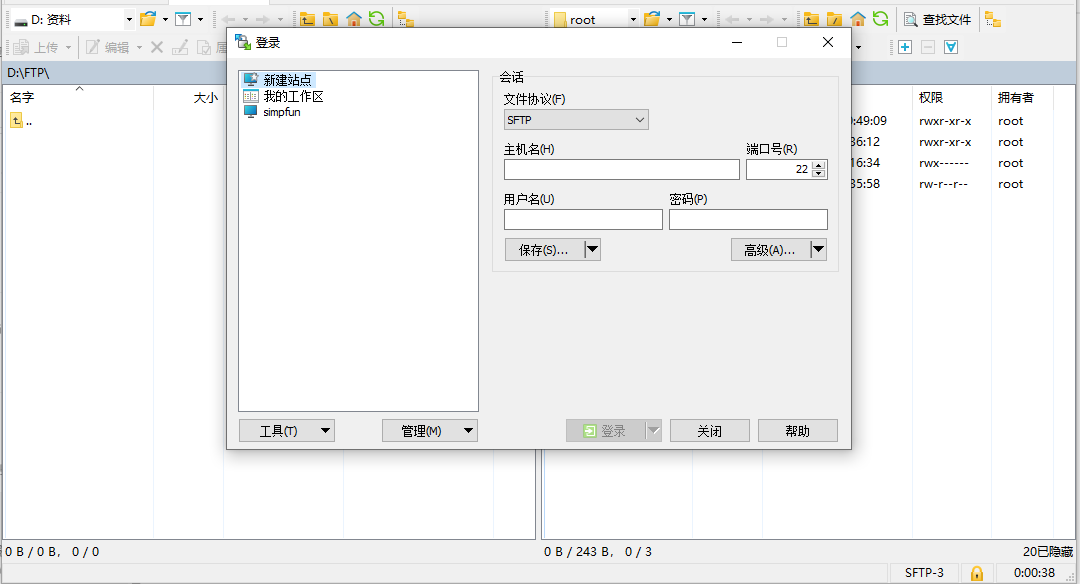Click the 主机名 host name input field
This screenshot has height=584, width=1080.
tap(621, 170)
